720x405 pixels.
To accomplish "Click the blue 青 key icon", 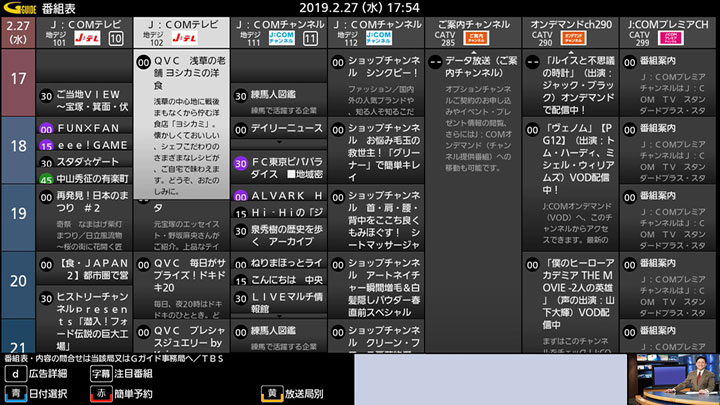I will pyautogui.click(x=16, y=394).
